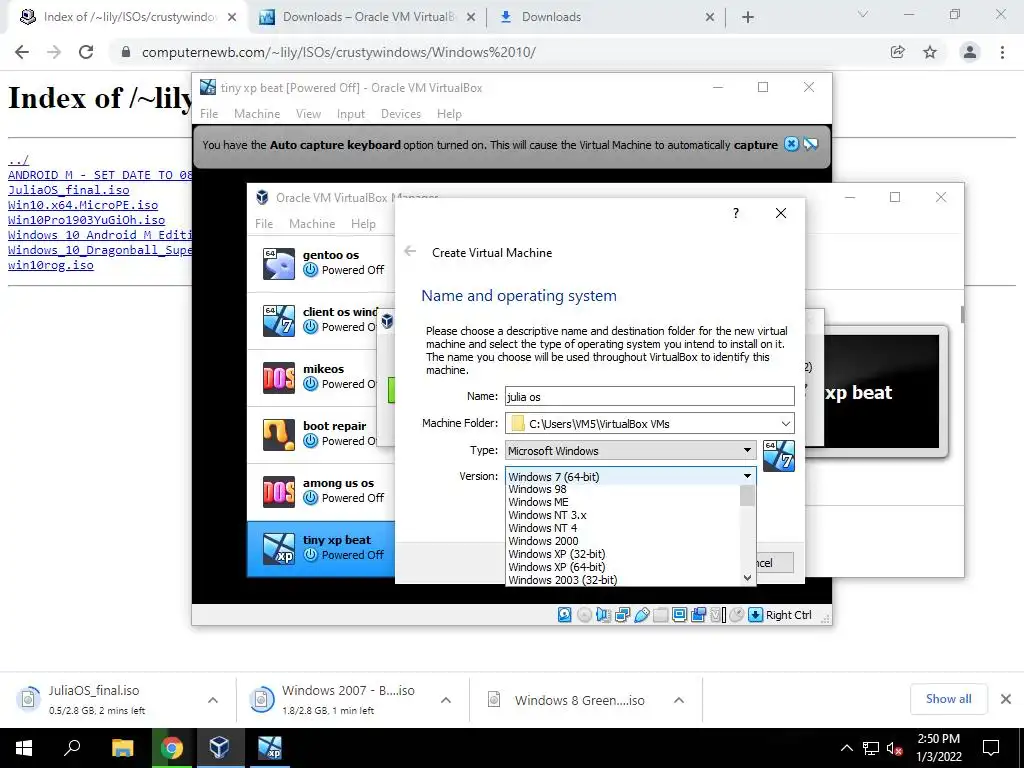Open tiny xp VM taskbar icon
This screenshot has height=768, width=1024.
click(x=269, y=748)
